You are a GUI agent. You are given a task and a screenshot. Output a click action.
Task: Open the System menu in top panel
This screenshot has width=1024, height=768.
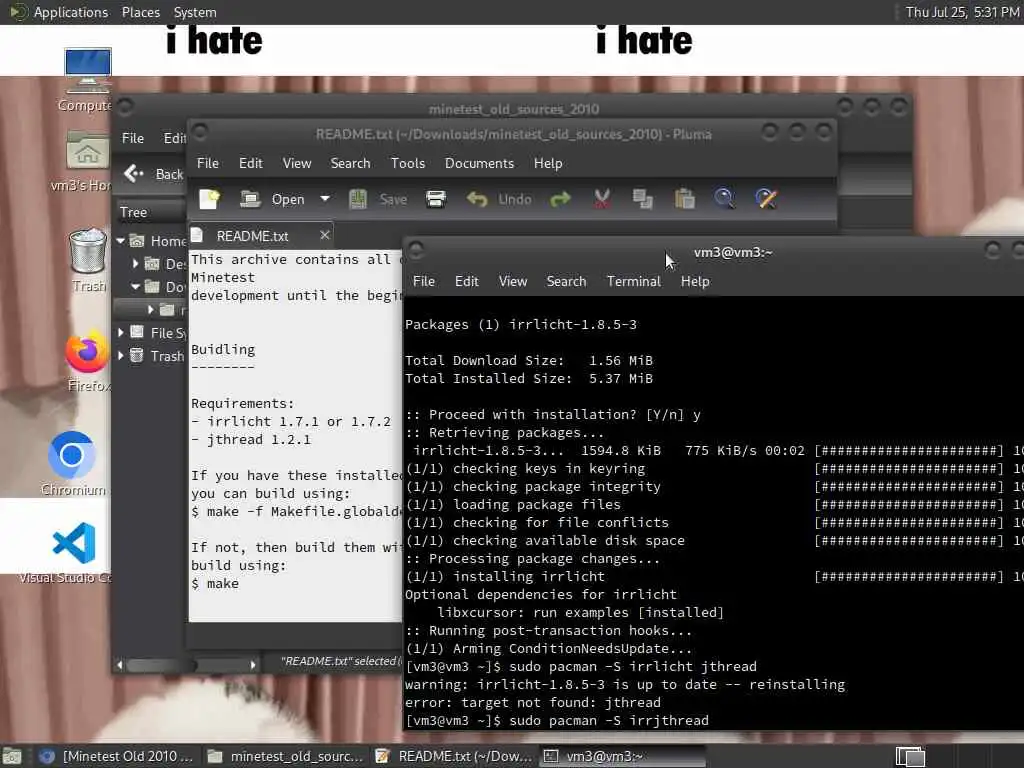195,12
